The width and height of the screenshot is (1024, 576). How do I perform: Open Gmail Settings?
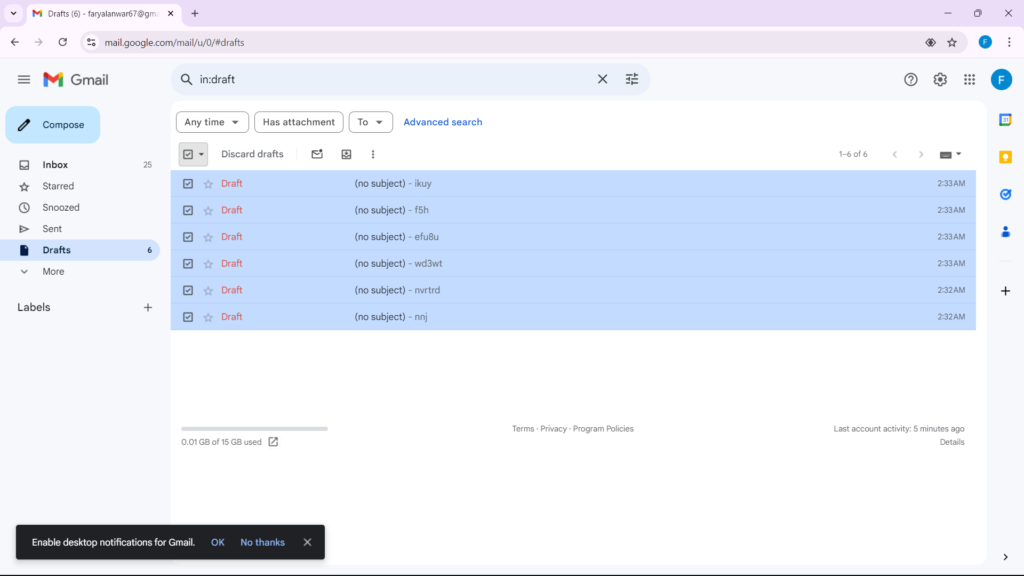(940, 79)
